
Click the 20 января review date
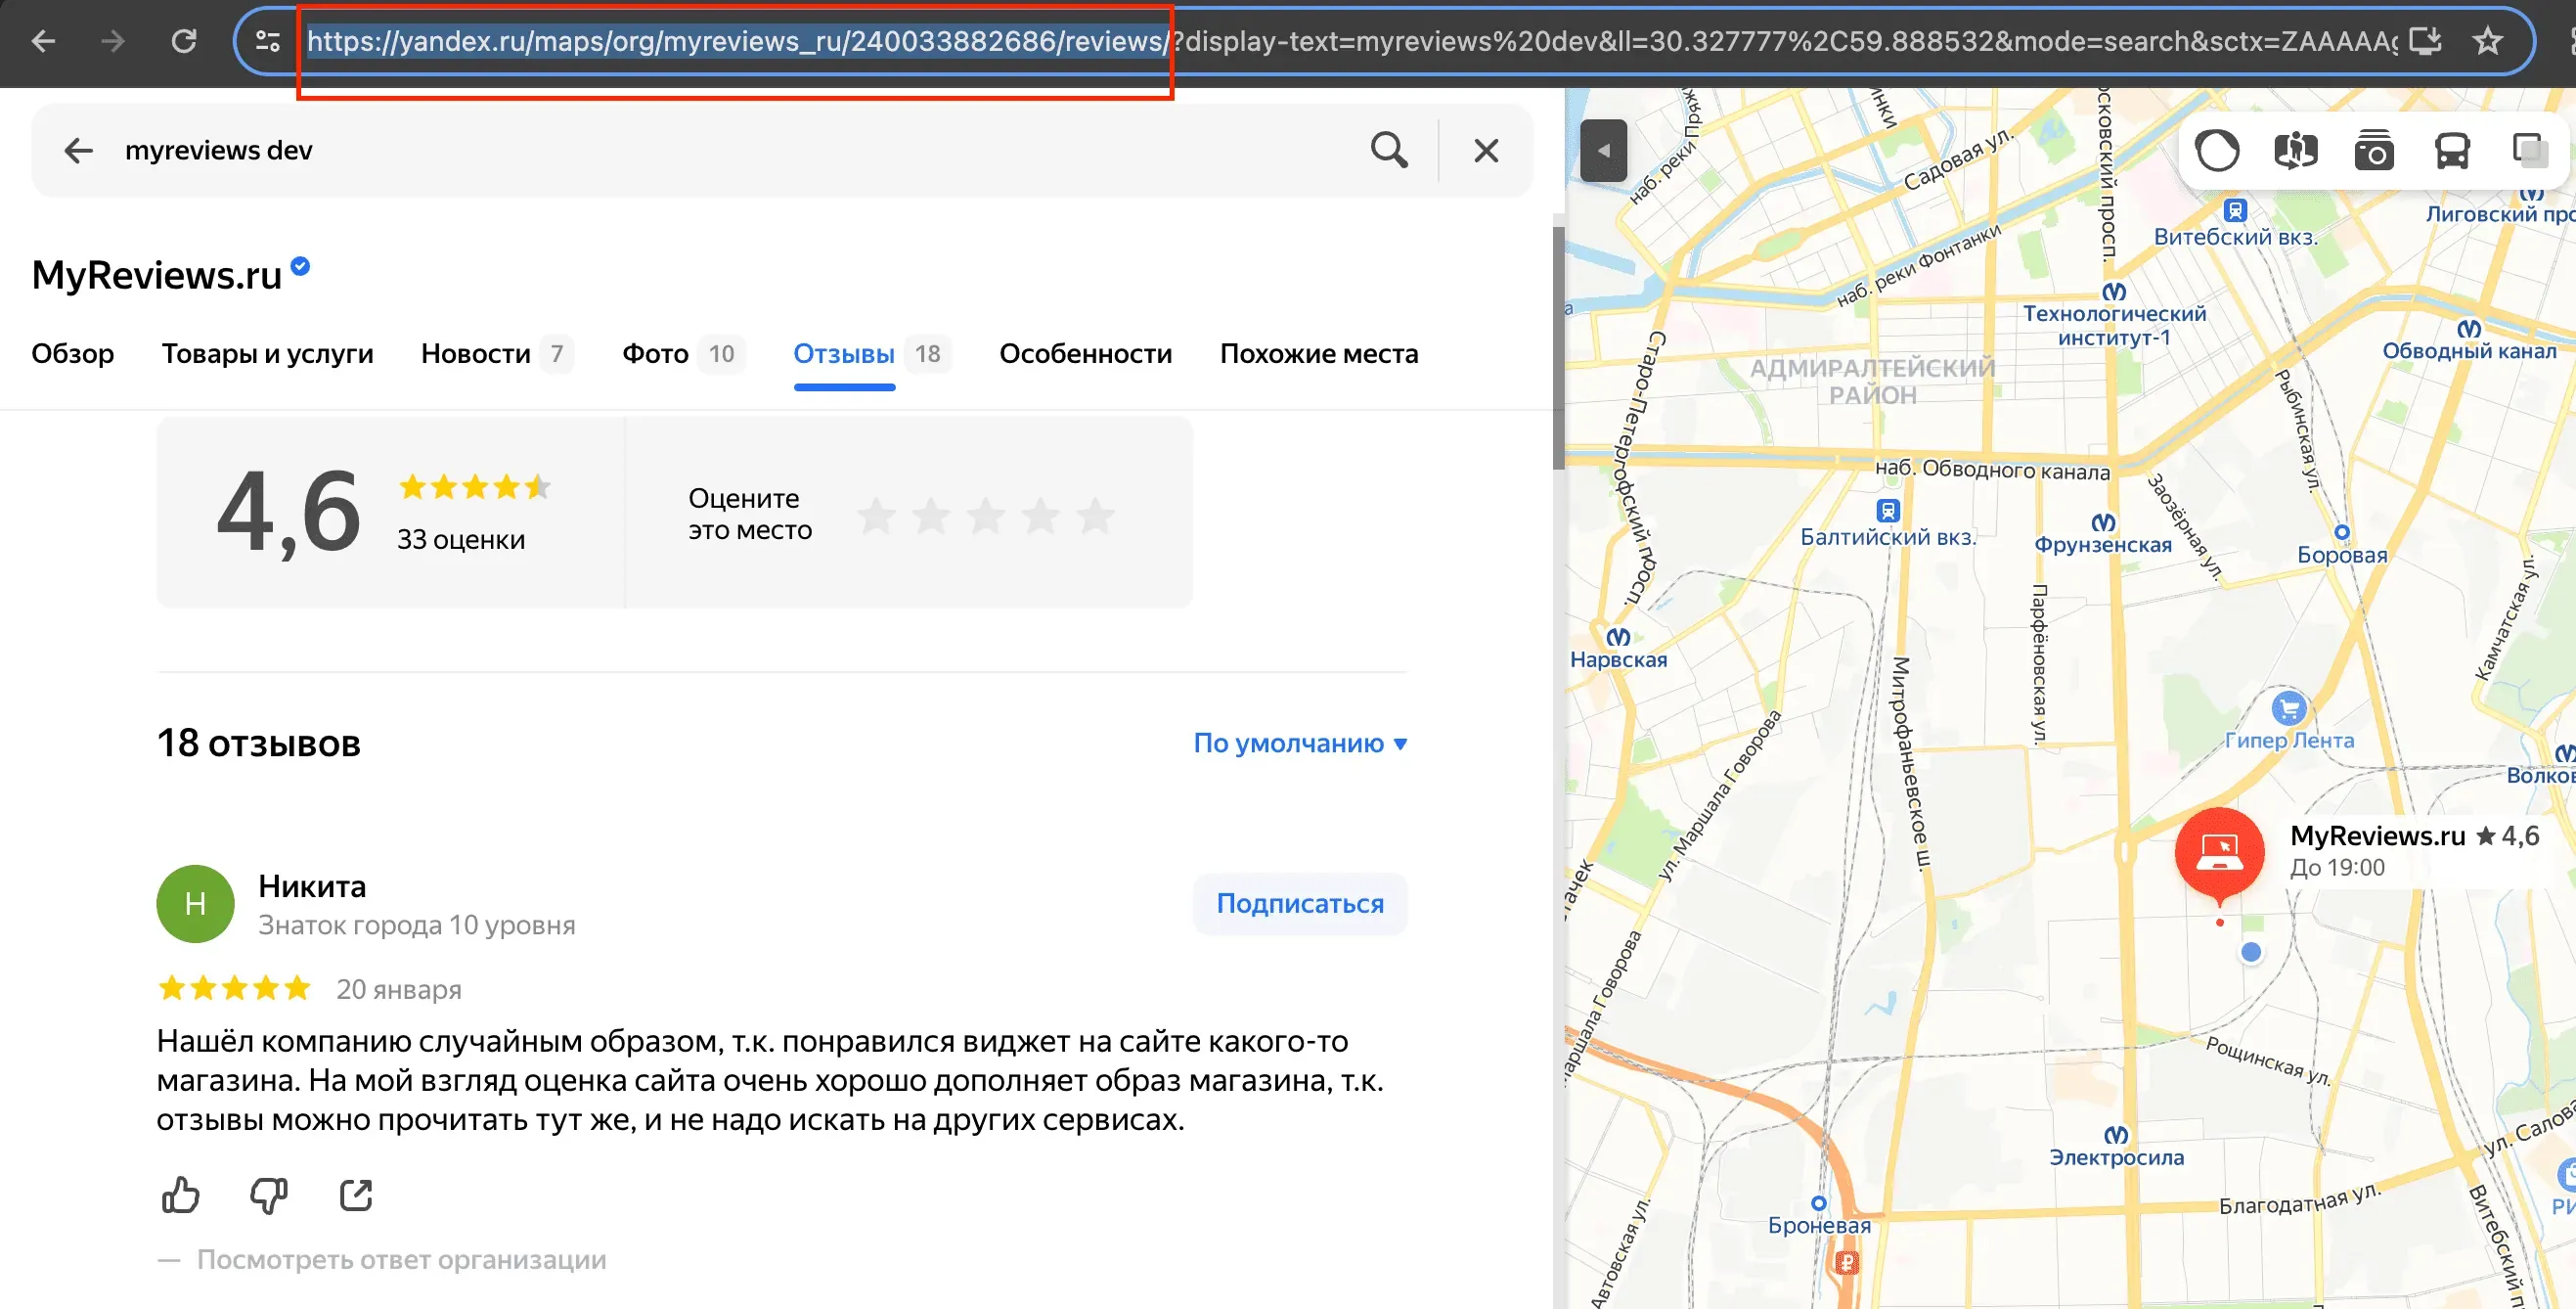398,989
